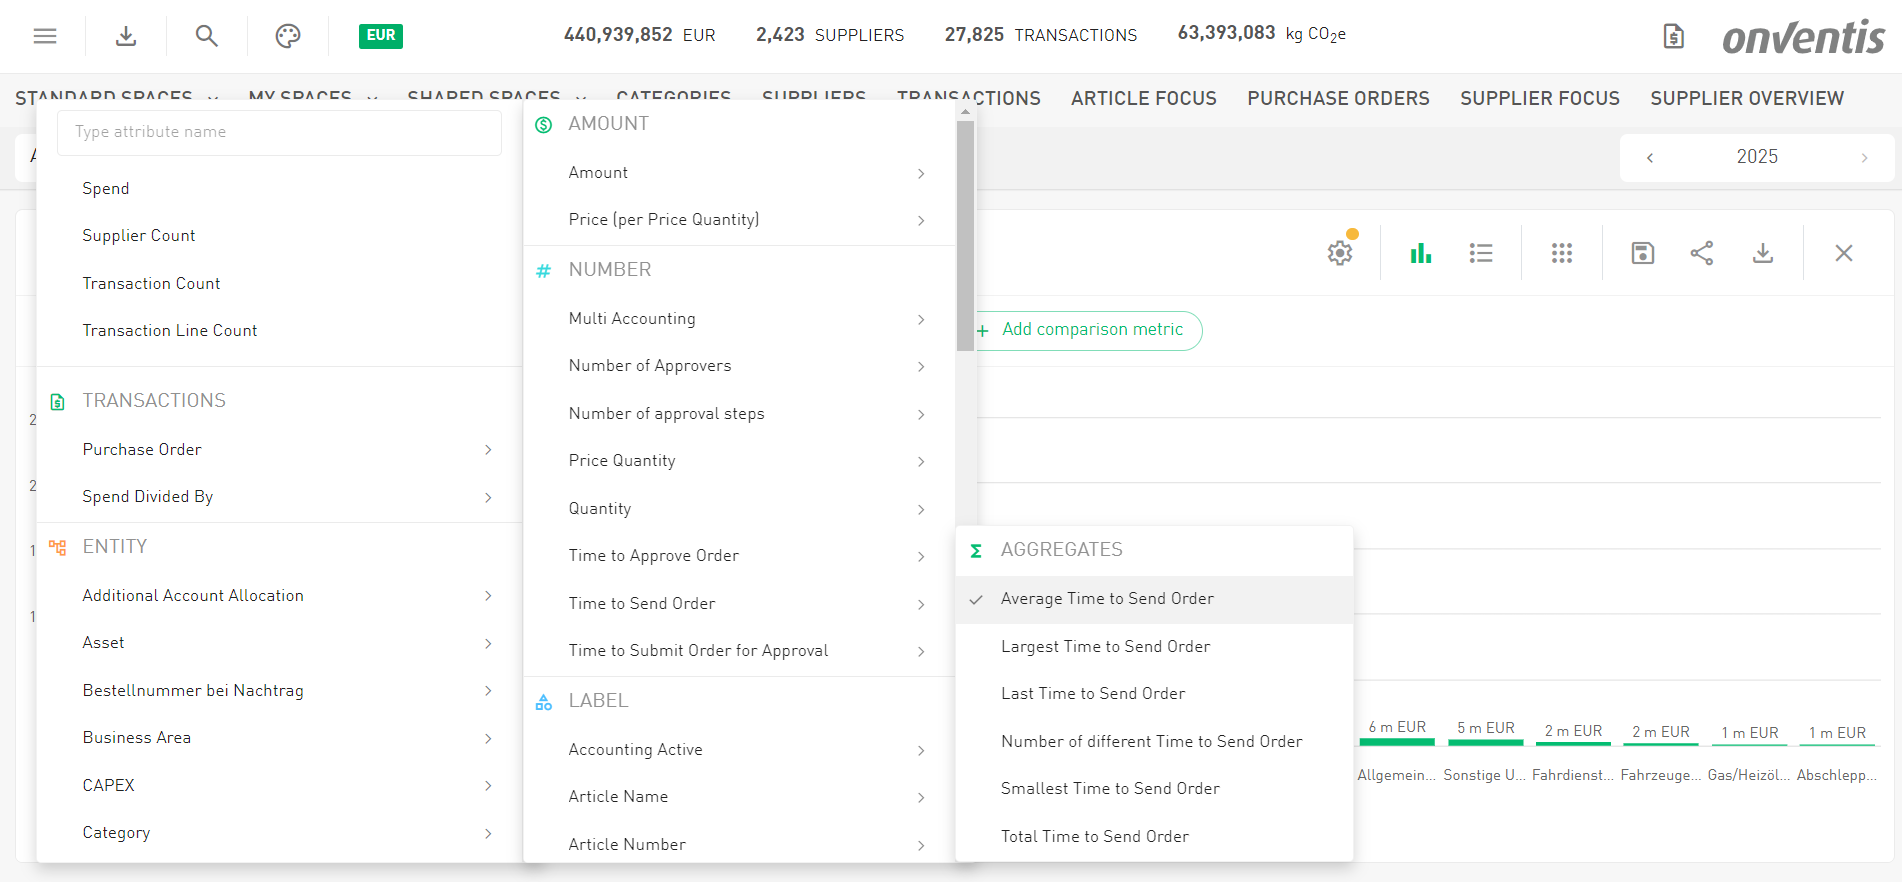Screen dimensions: 1902x882
Task: Switch to list view icon
Action: click(x=1481, y=253)
